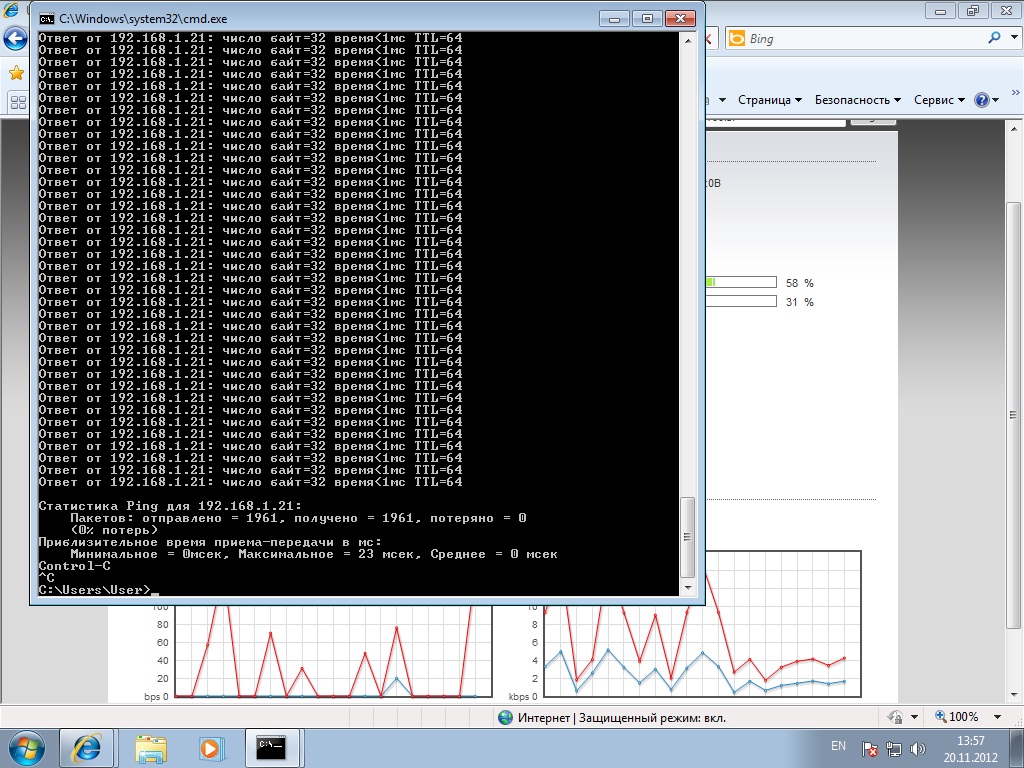Click the clock showing 13:57
The height and width of the screenshot is (768, 1024).
(x=970, y=747)
